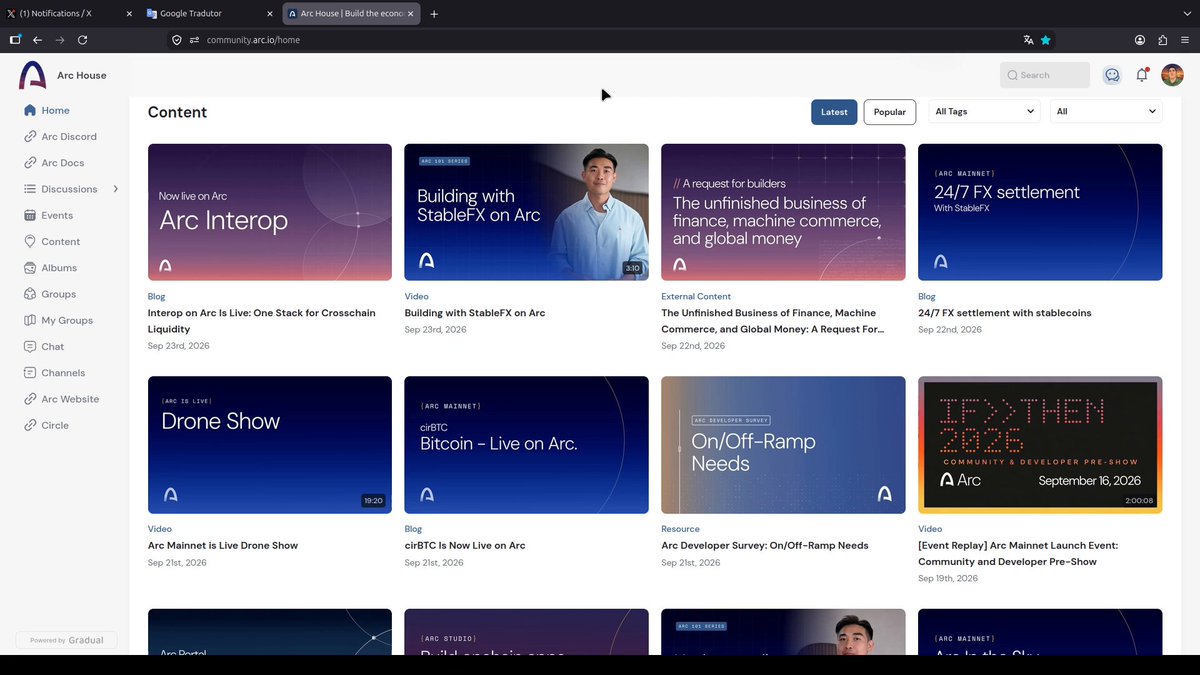Viewport: 1200px width, 675px height.
Task: Open the browser extensions icon
Action: (1162, 40)
